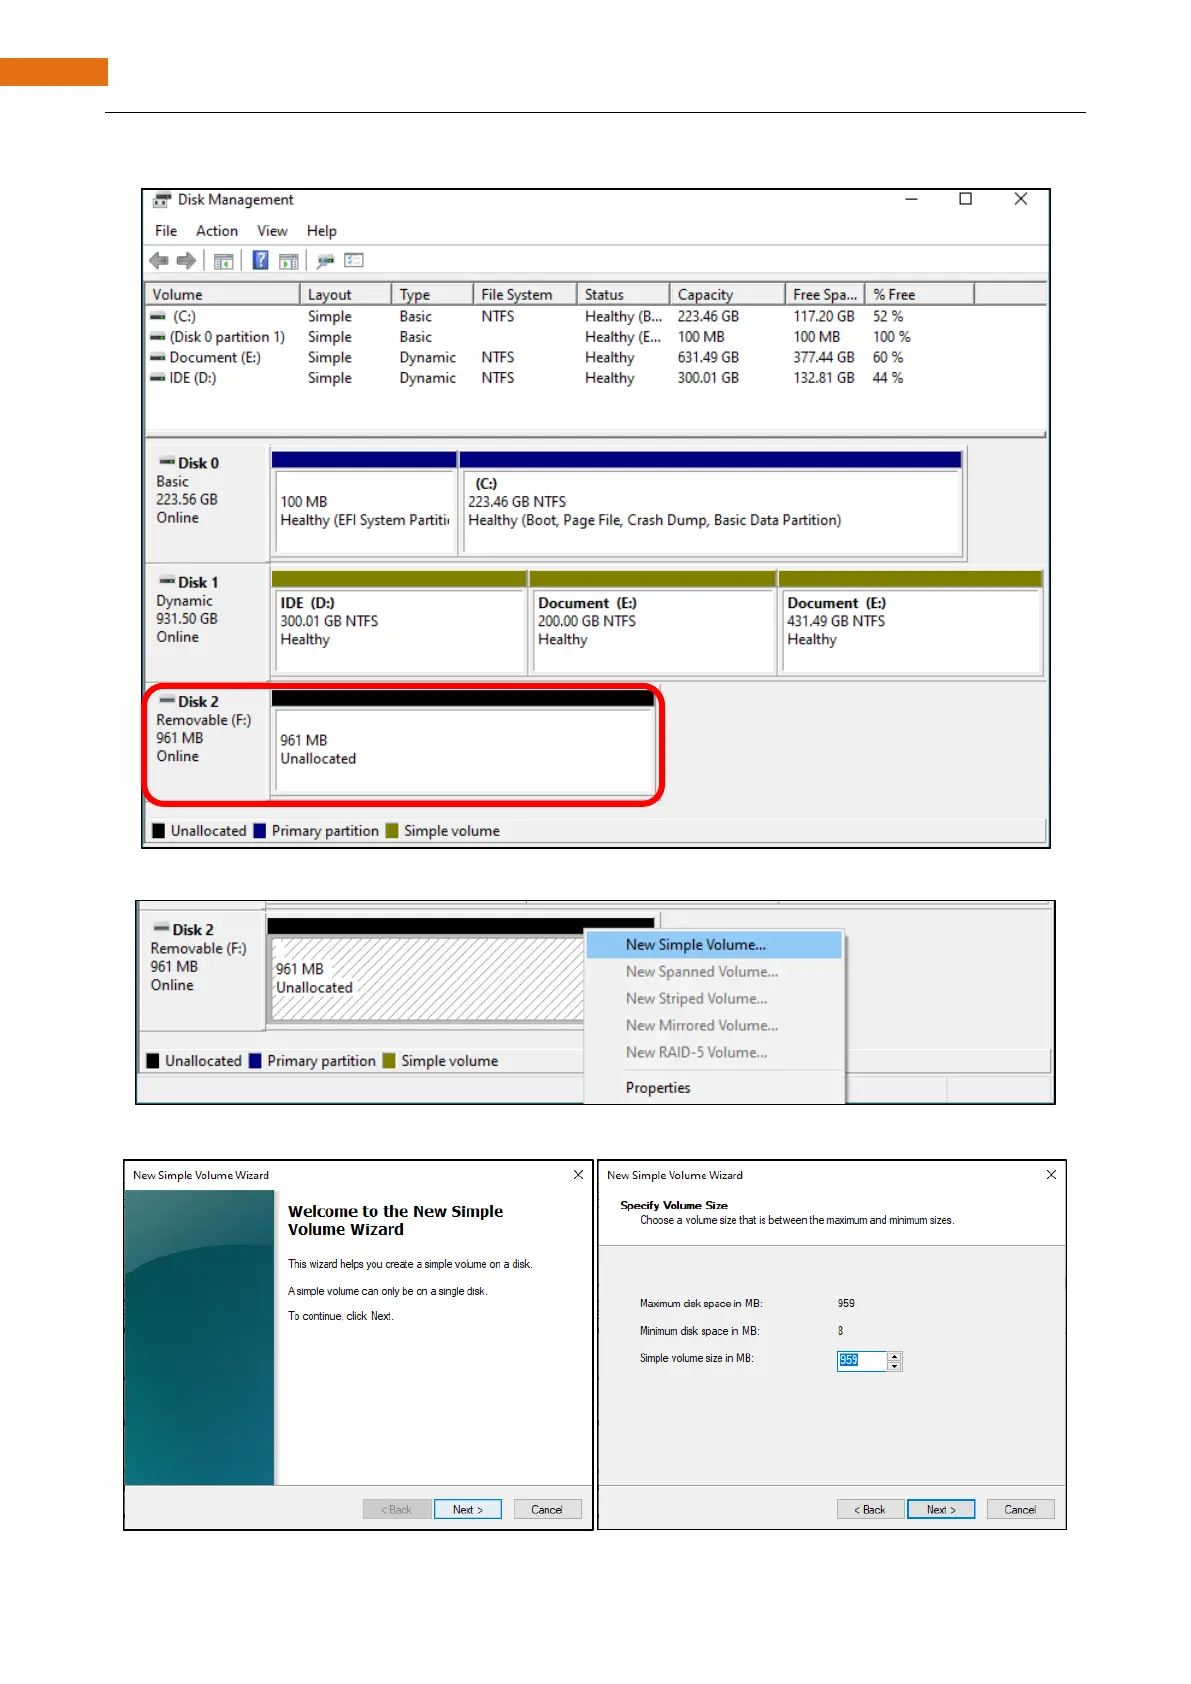Toggle the Show/Hide Action Pane toolbar icon

tap(289, 261)
